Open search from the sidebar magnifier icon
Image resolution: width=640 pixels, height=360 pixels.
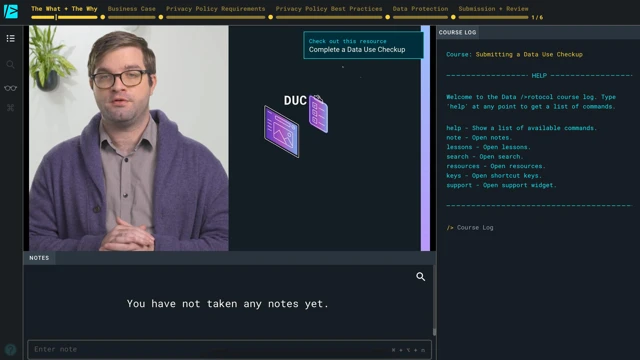(x=11, y=64)
